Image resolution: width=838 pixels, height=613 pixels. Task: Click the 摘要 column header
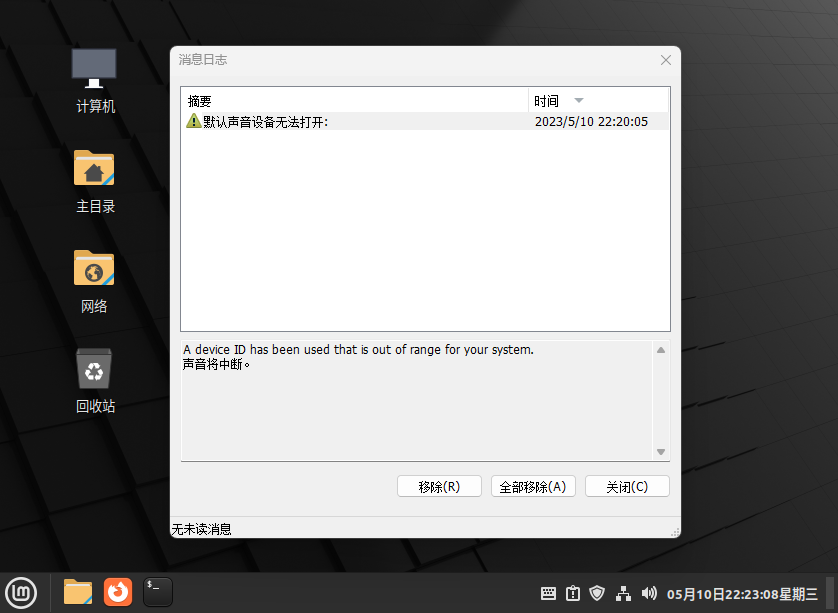[x=355, y=100]
